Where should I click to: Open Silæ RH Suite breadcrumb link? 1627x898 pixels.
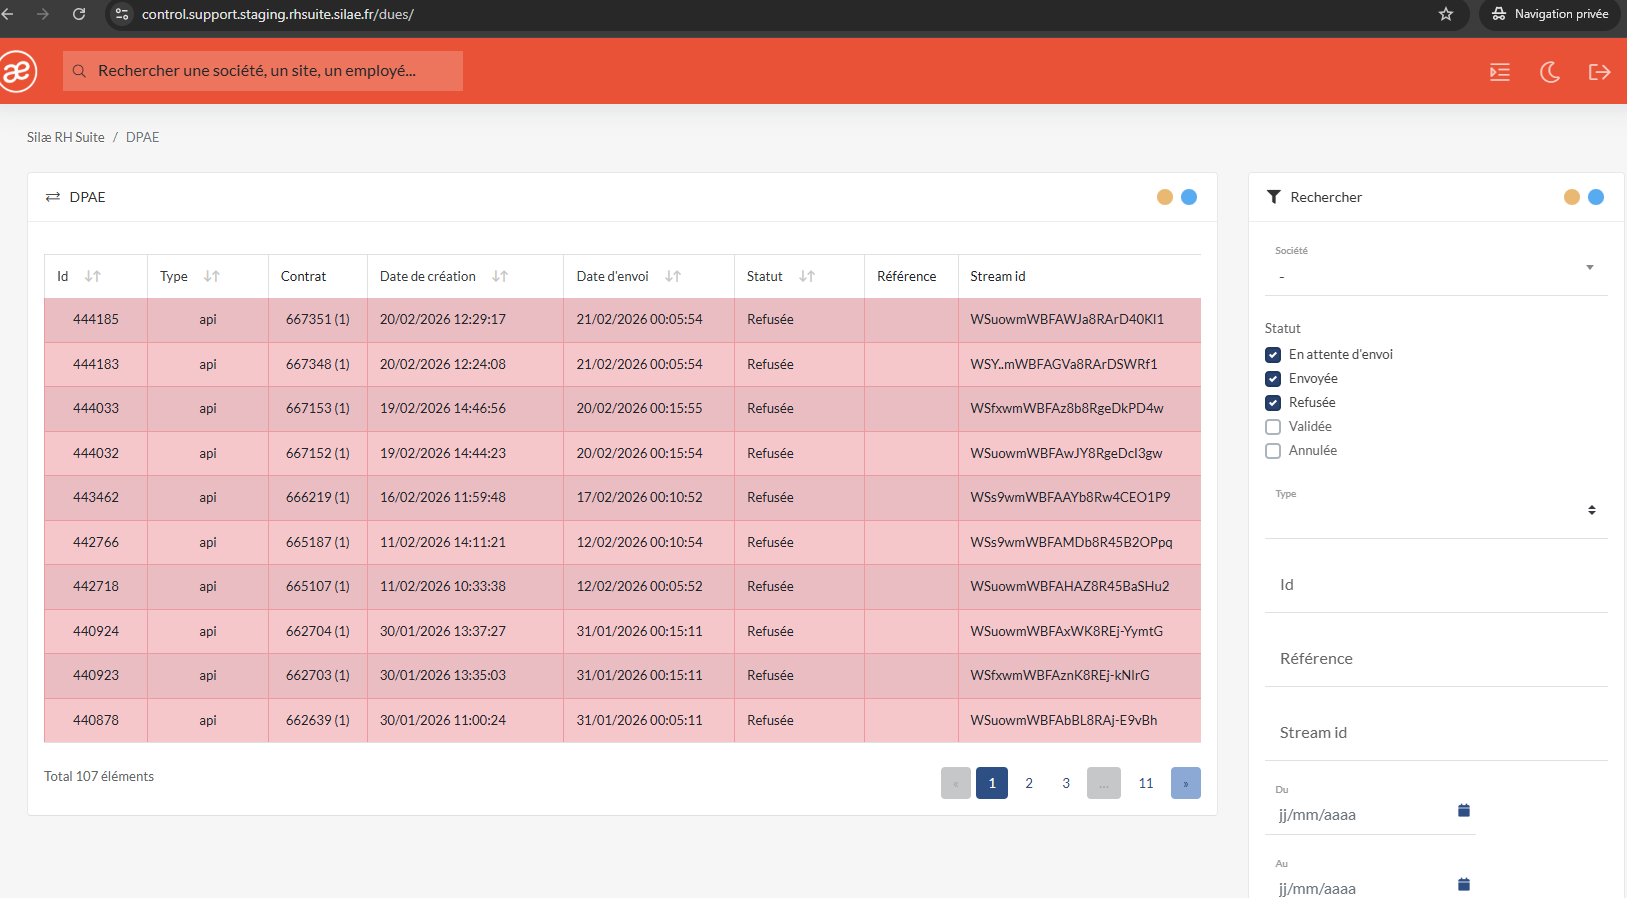coord(65,137)
